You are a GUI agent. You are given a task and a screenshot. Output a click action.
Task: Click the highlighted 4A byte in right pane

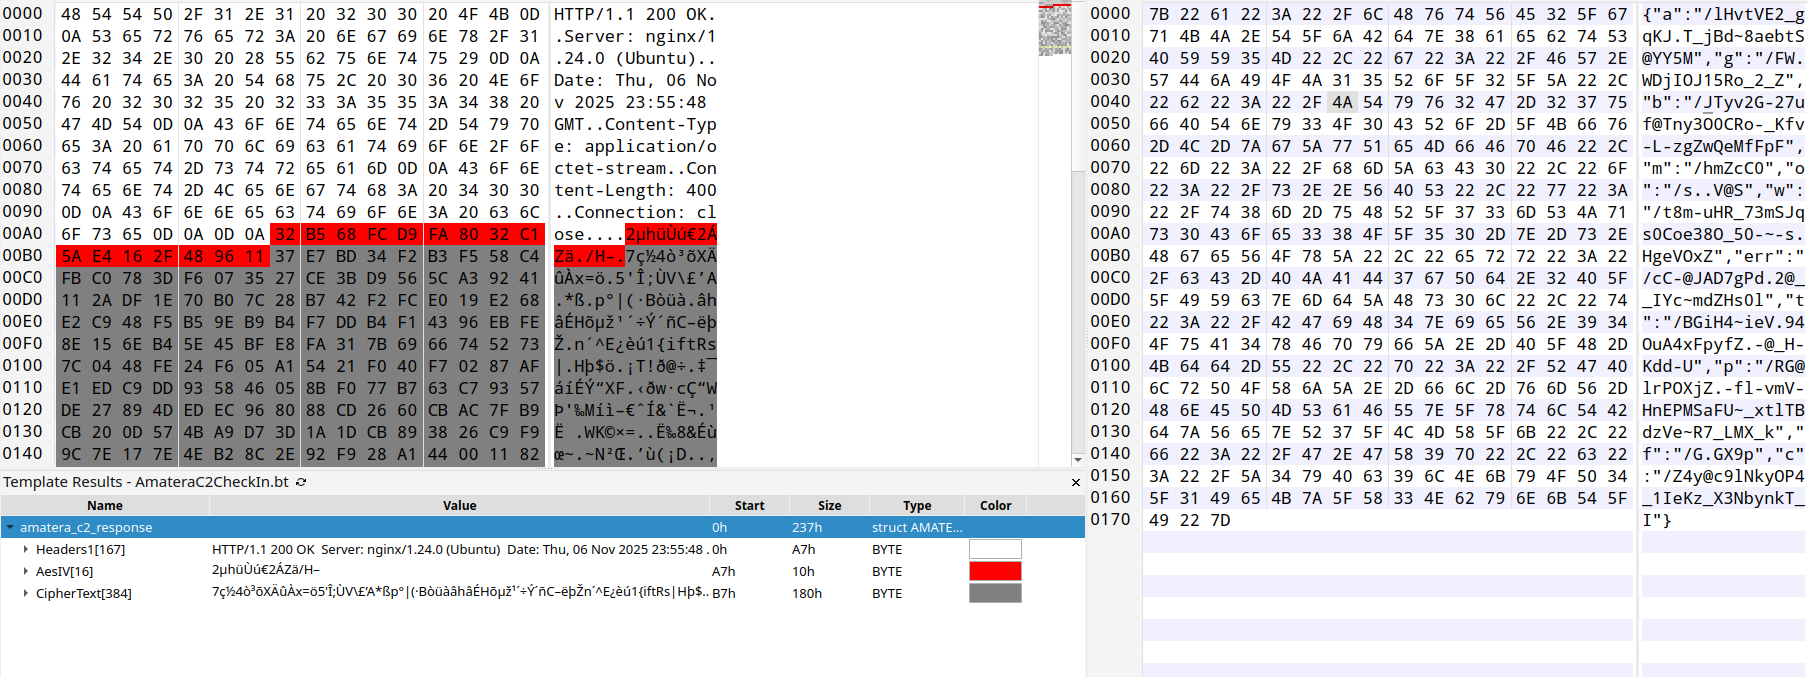1342,102
